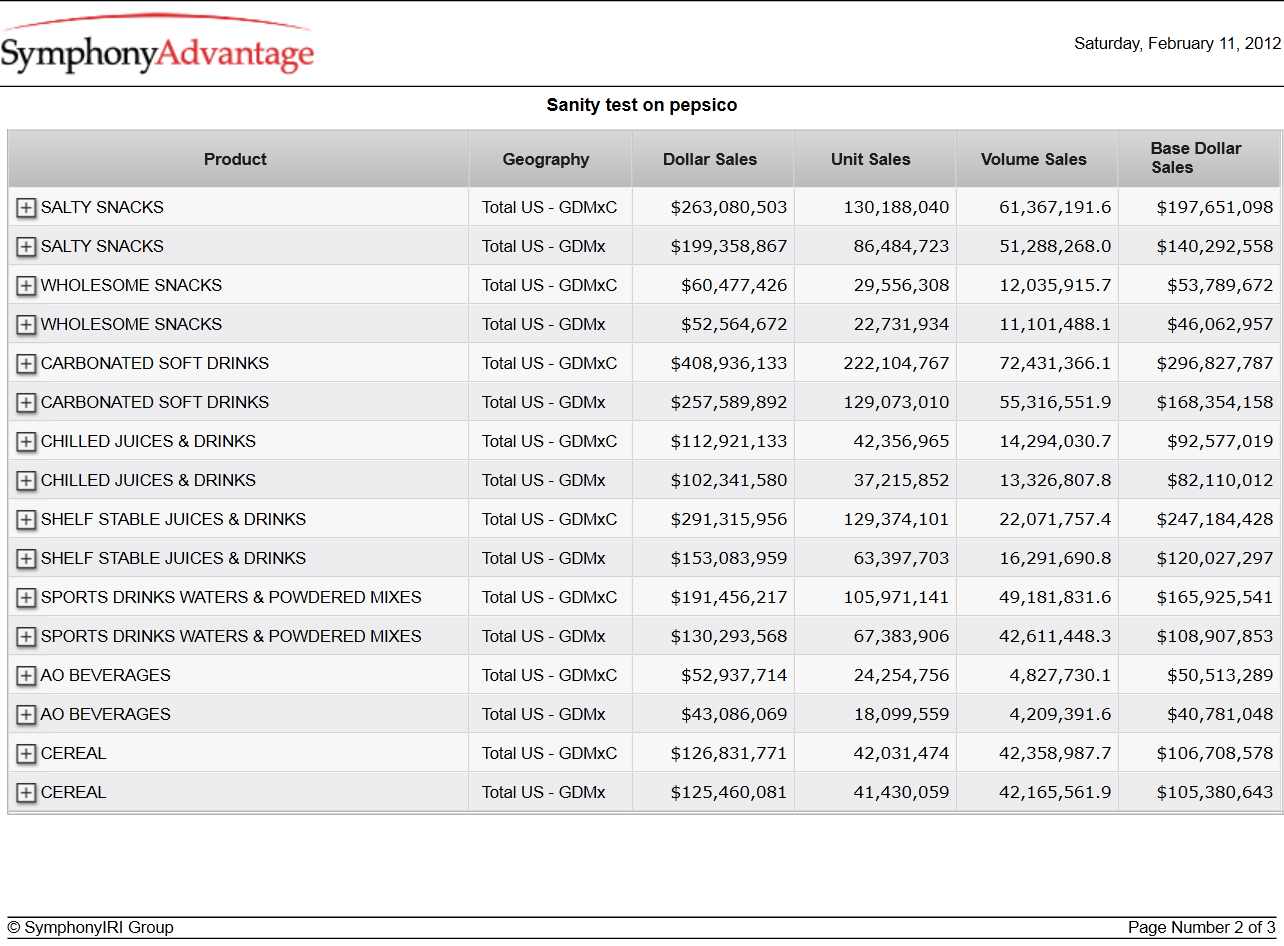
Task: Click the Page Number 2 of 3 indicator
Action: [1202, 928]
